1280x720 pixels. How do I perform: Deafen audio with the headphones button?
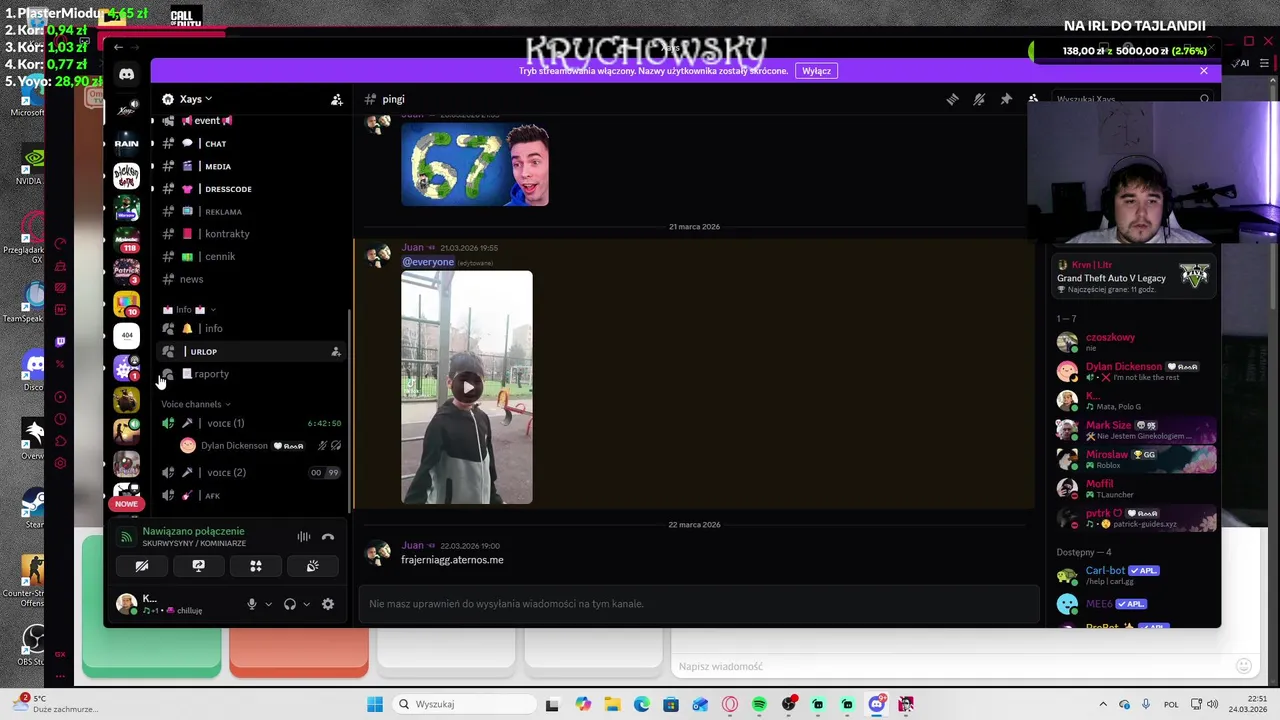click(290, 604)
